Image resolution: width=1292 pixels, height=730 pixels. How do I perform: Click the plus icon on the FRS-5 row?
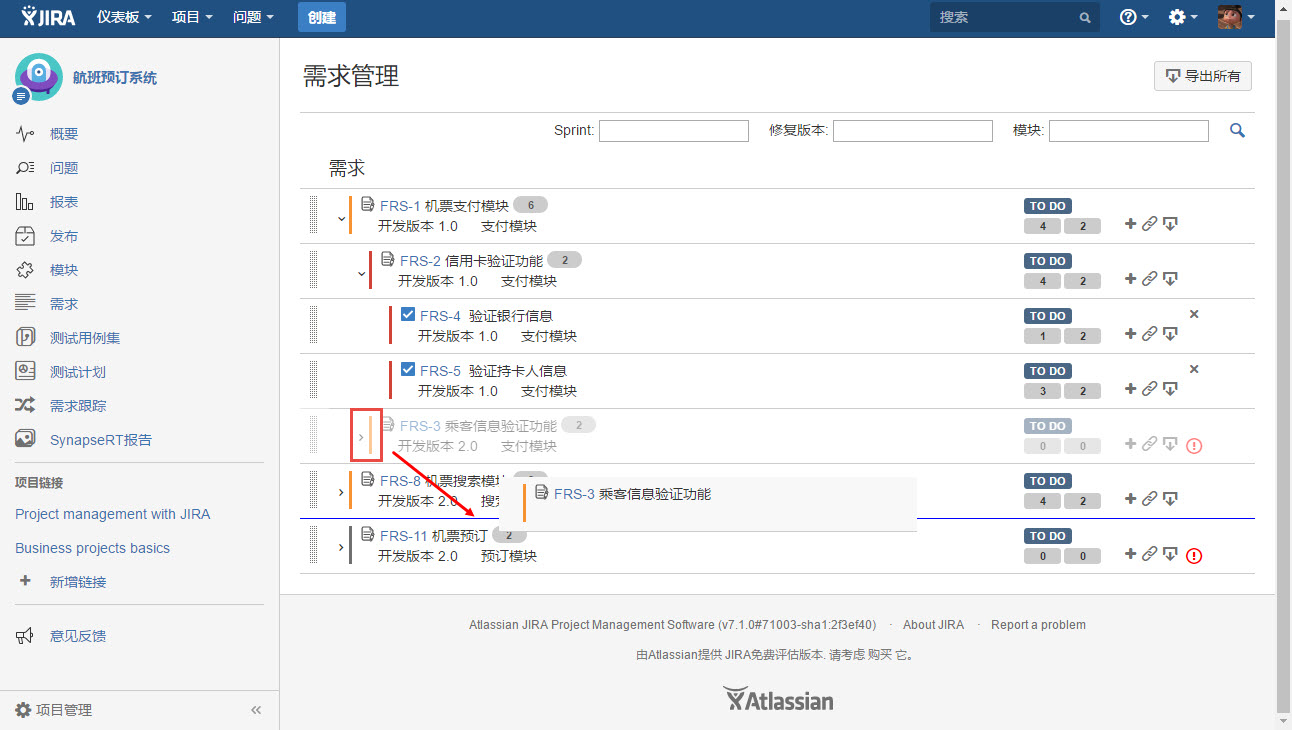click(1130, 389)
